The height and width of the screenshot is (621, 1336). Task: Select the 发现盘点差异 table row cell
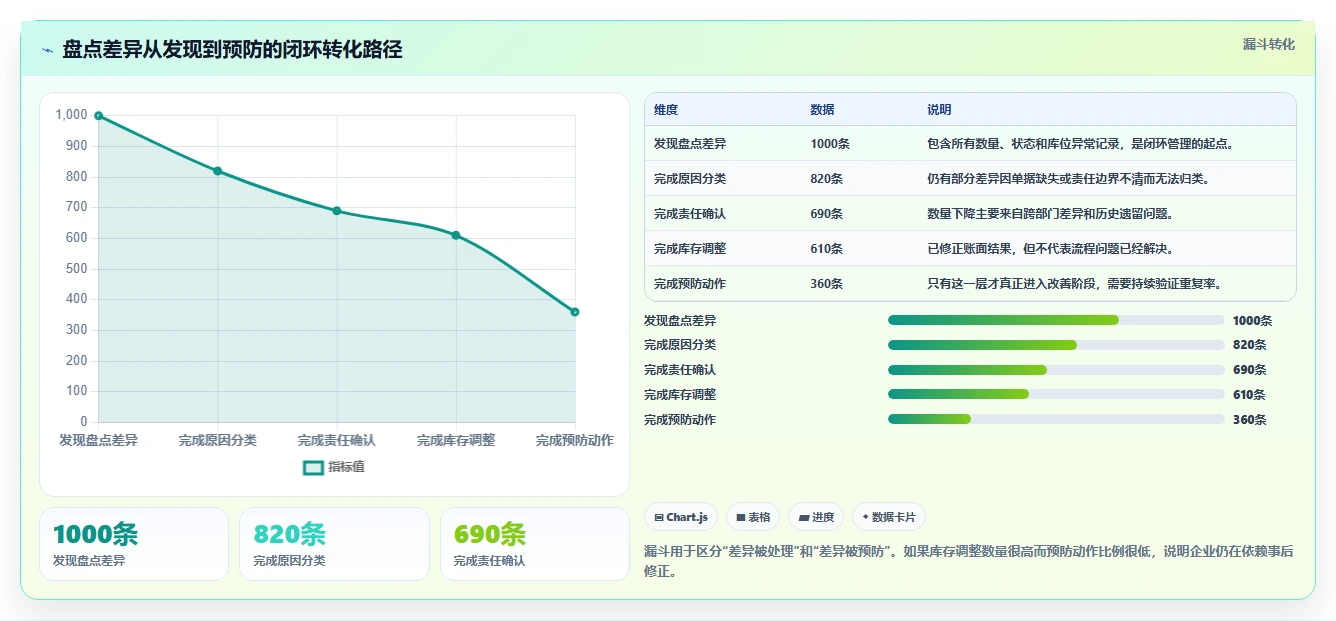(690, 144)
